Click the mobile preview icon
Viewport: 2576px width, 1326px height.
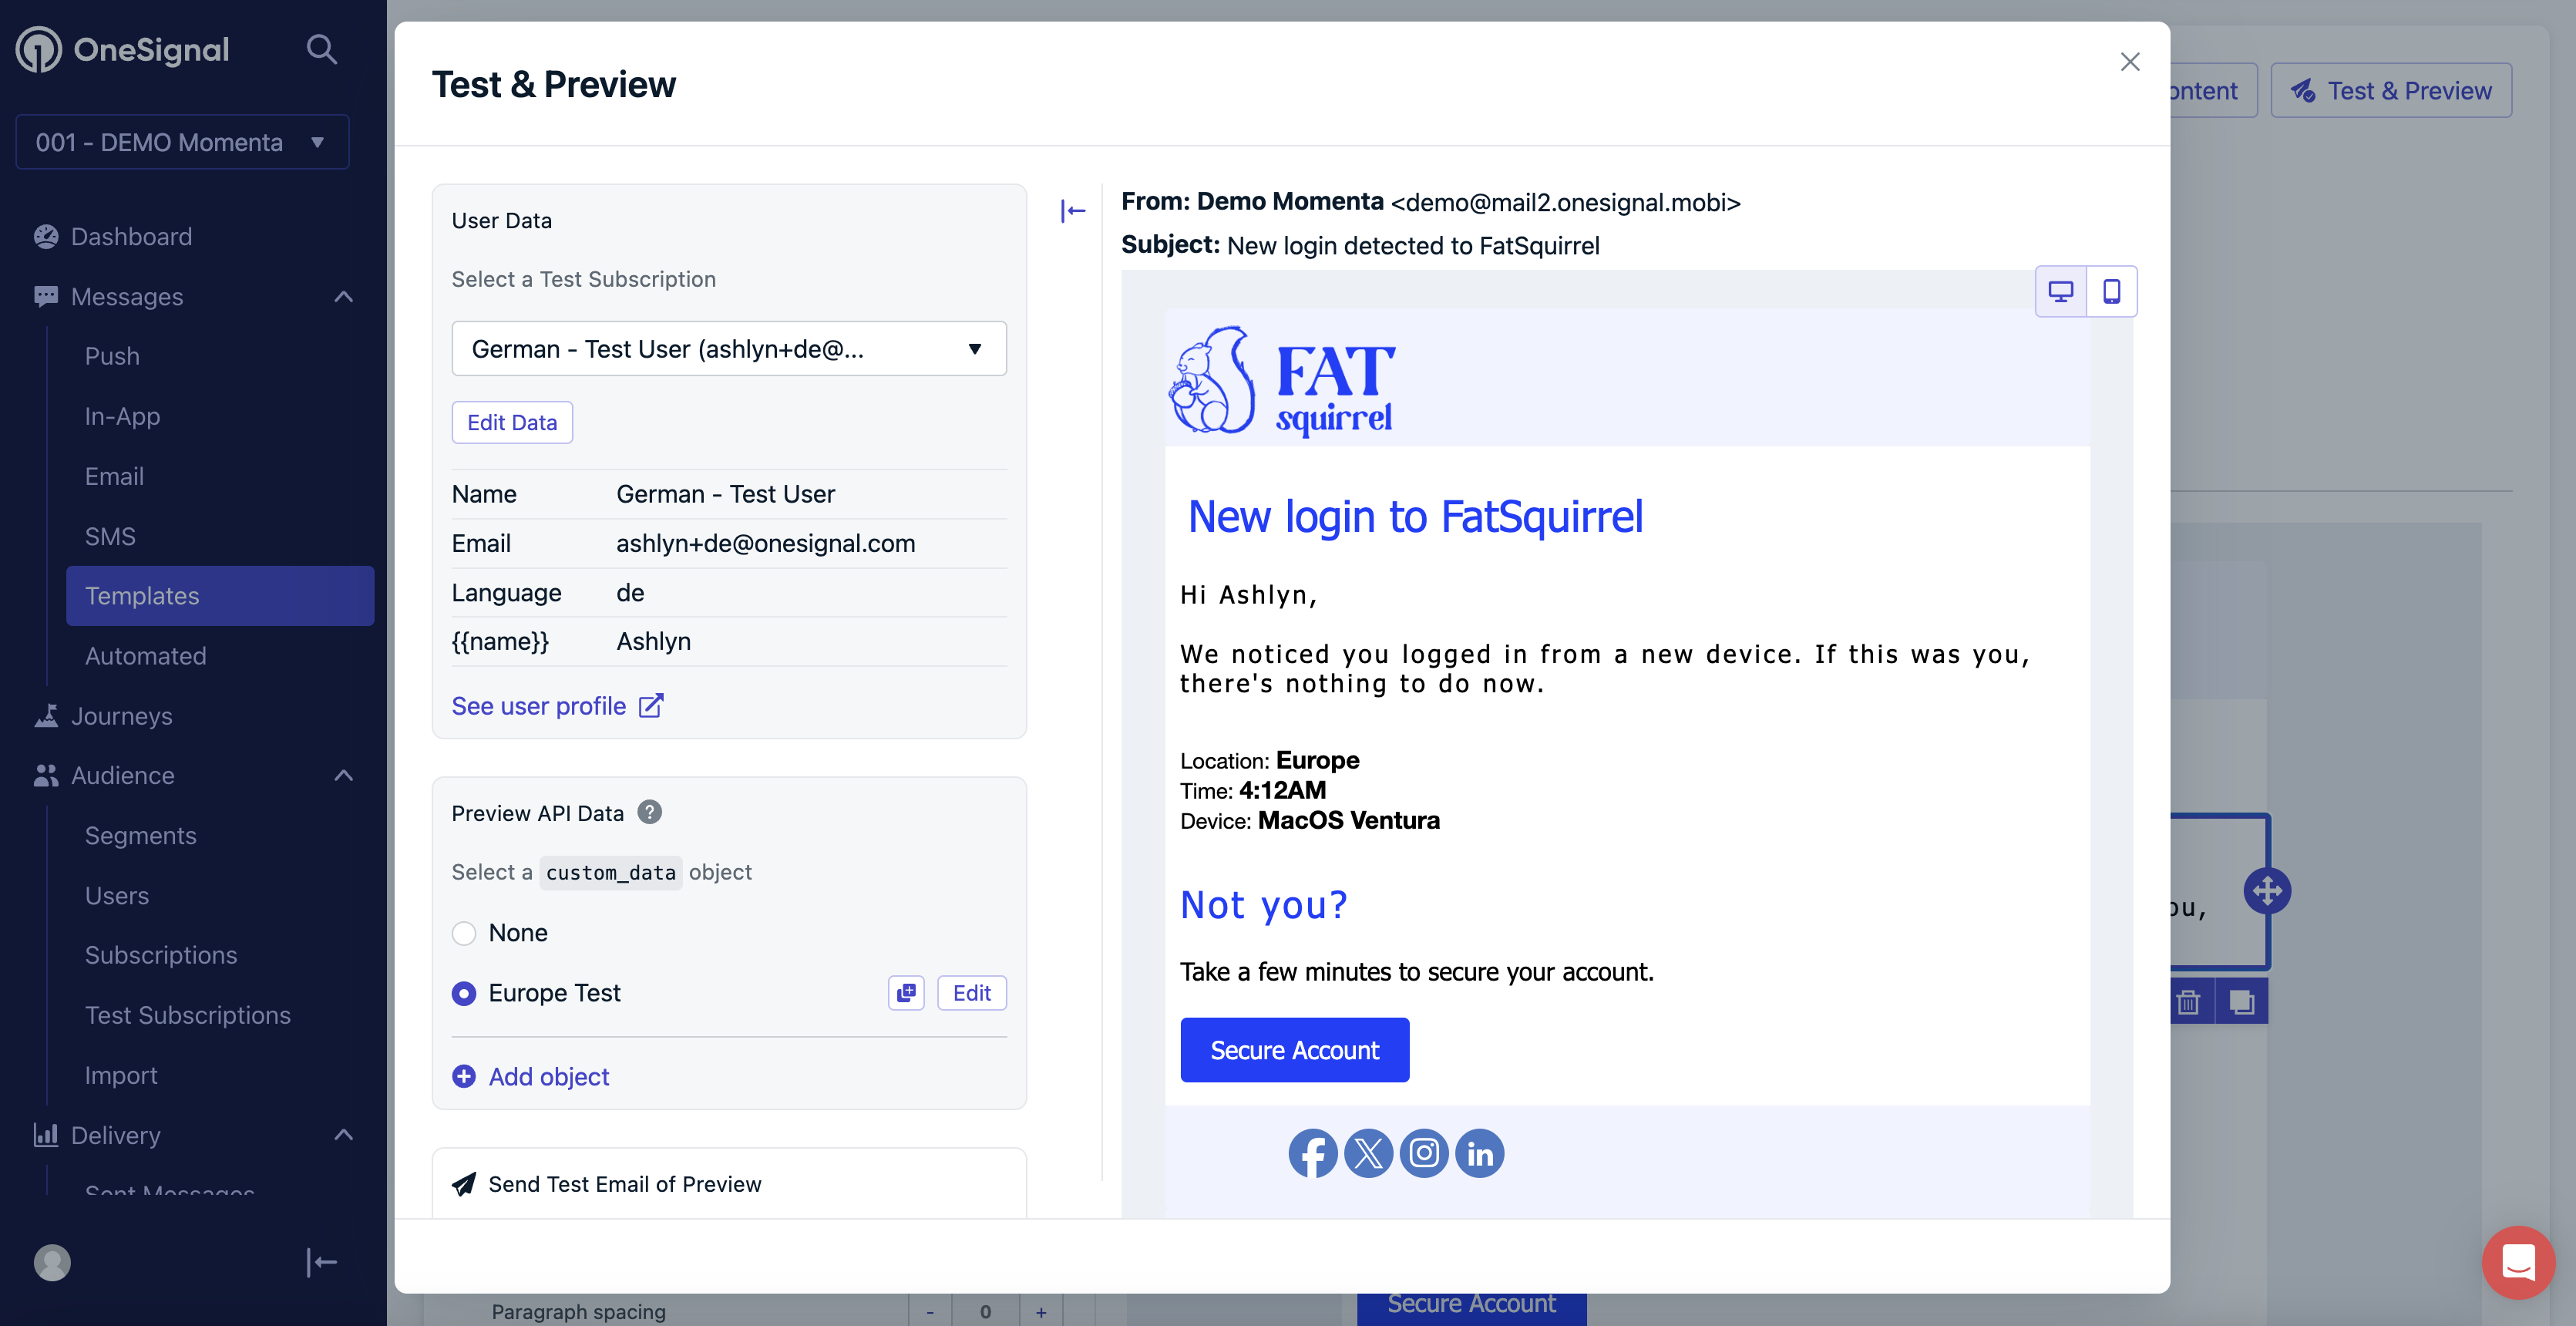click(x=2111, y=291)
